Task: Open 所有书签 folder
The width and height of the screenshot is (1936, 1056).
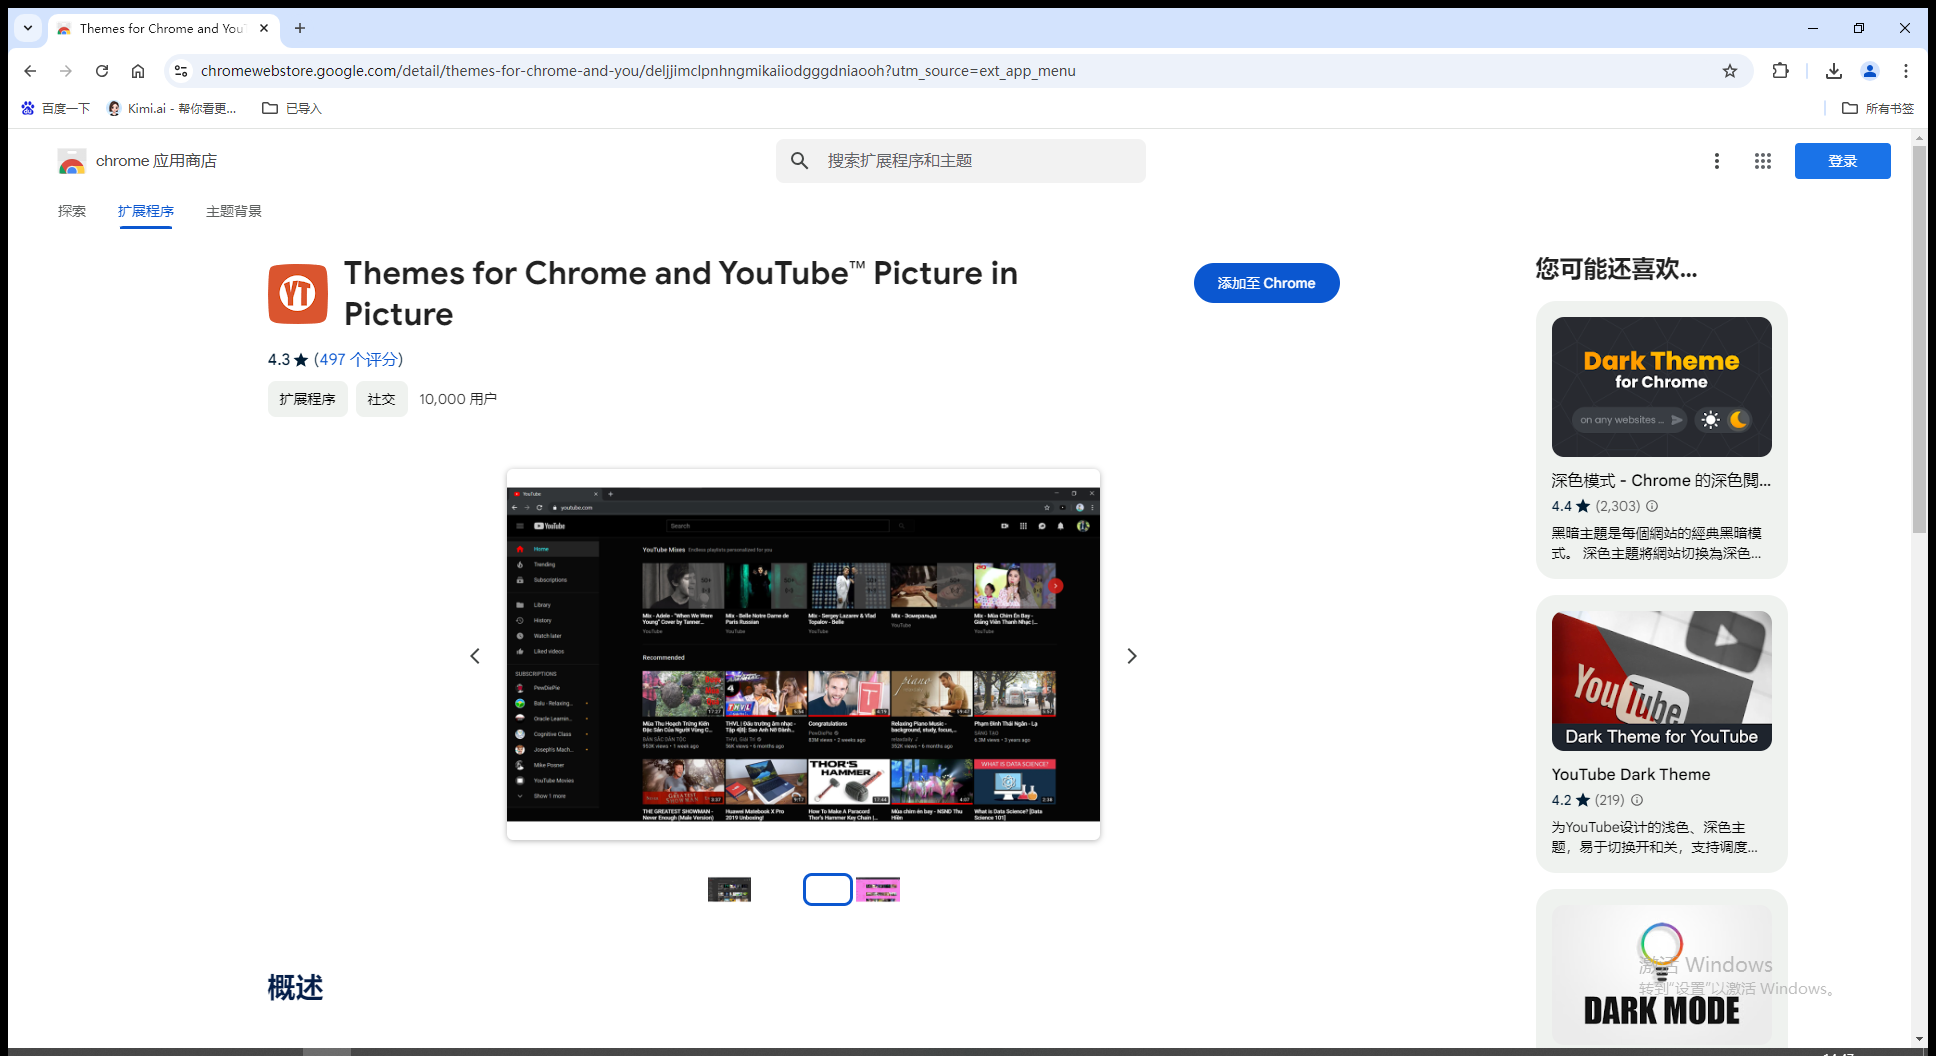Action: (x=1878, y=108)
